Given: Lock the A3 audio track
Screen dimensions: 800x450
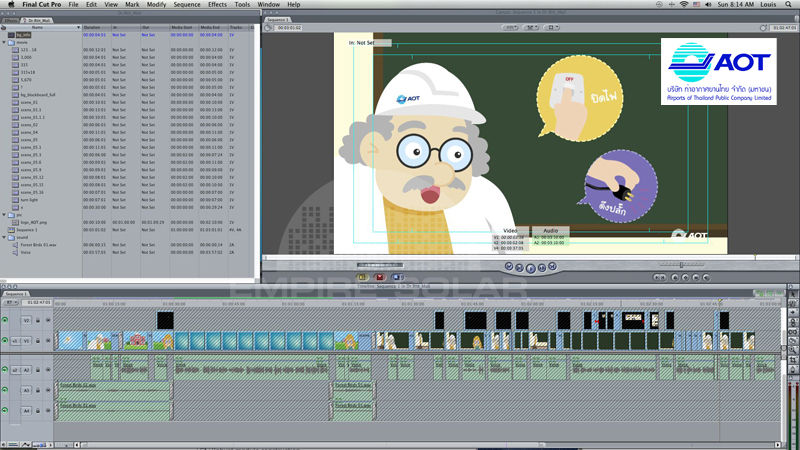Looking at the screenshot, I should (38, 390).
